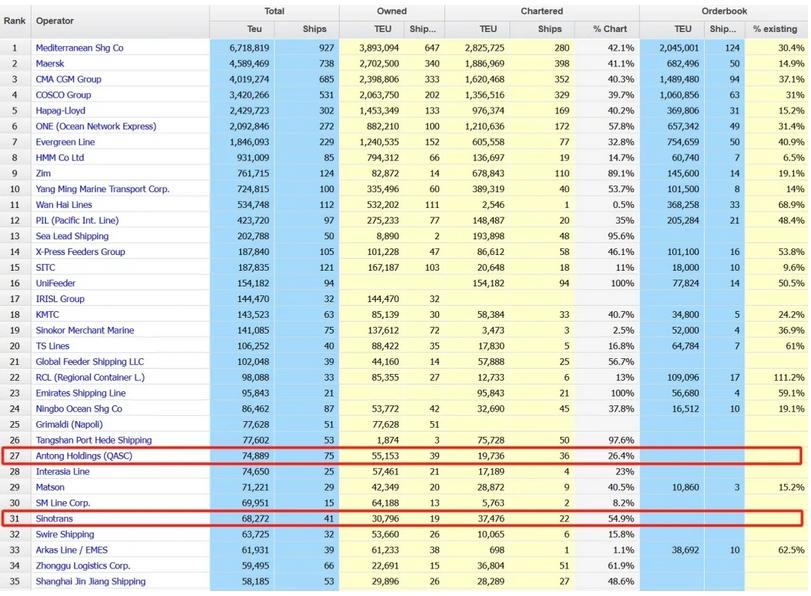Open the UniFeeder operator link

55,283
